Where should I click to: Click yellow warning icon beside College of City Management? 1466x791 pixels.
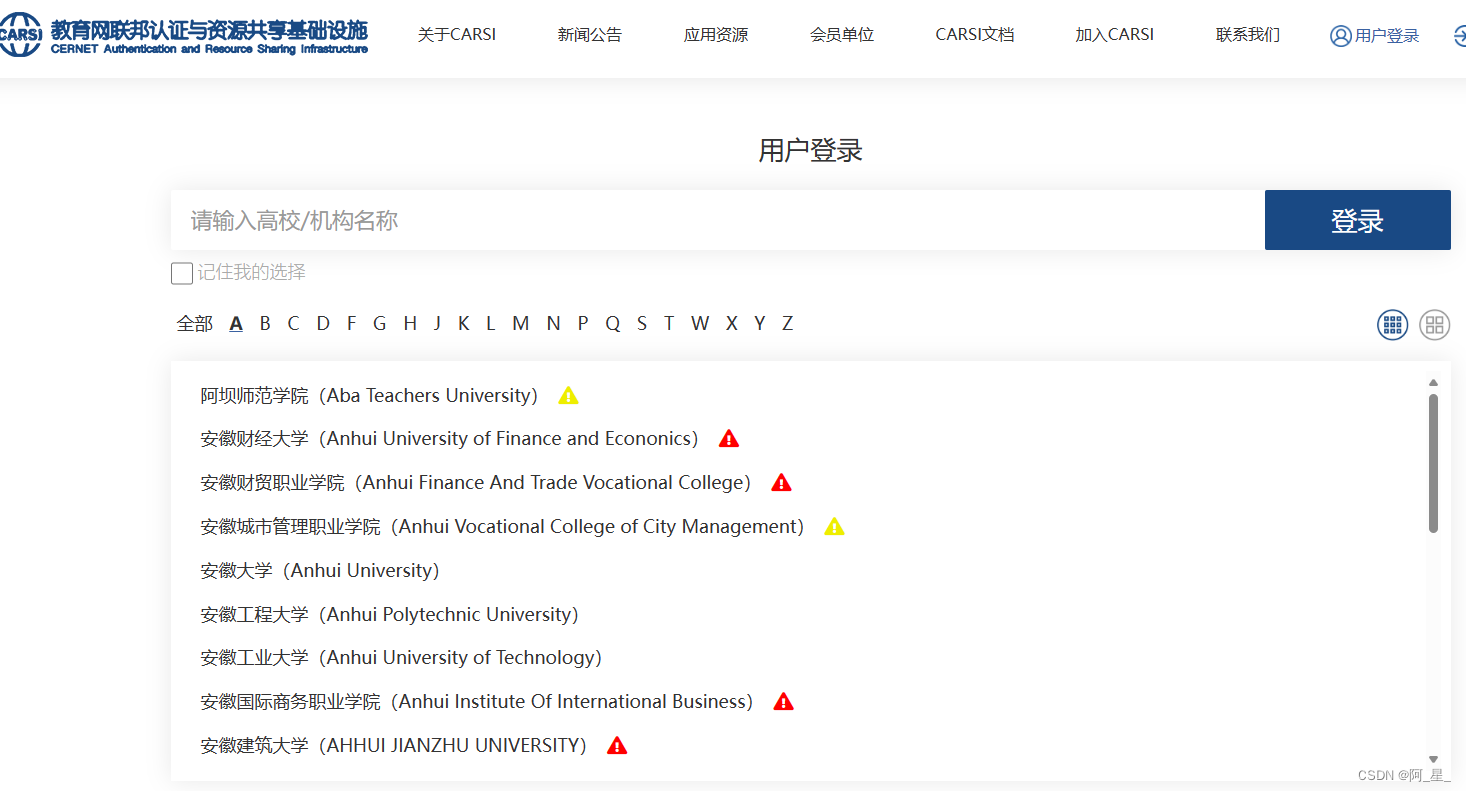[834, 526]
